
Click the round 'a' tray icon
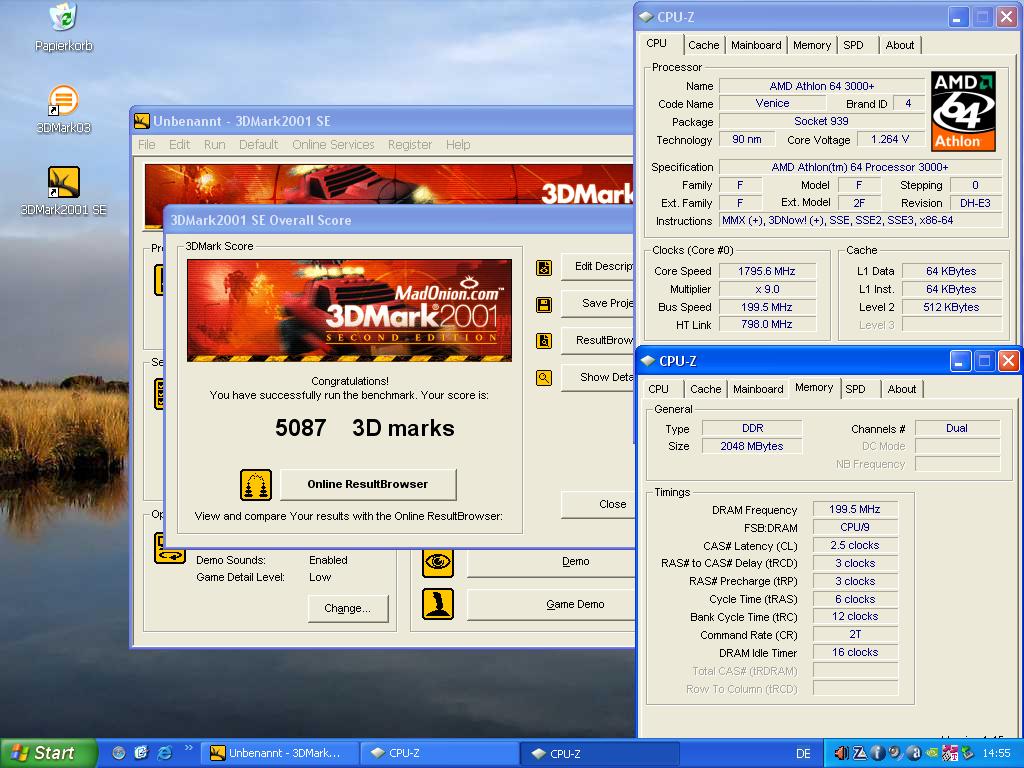coord(914,754)
